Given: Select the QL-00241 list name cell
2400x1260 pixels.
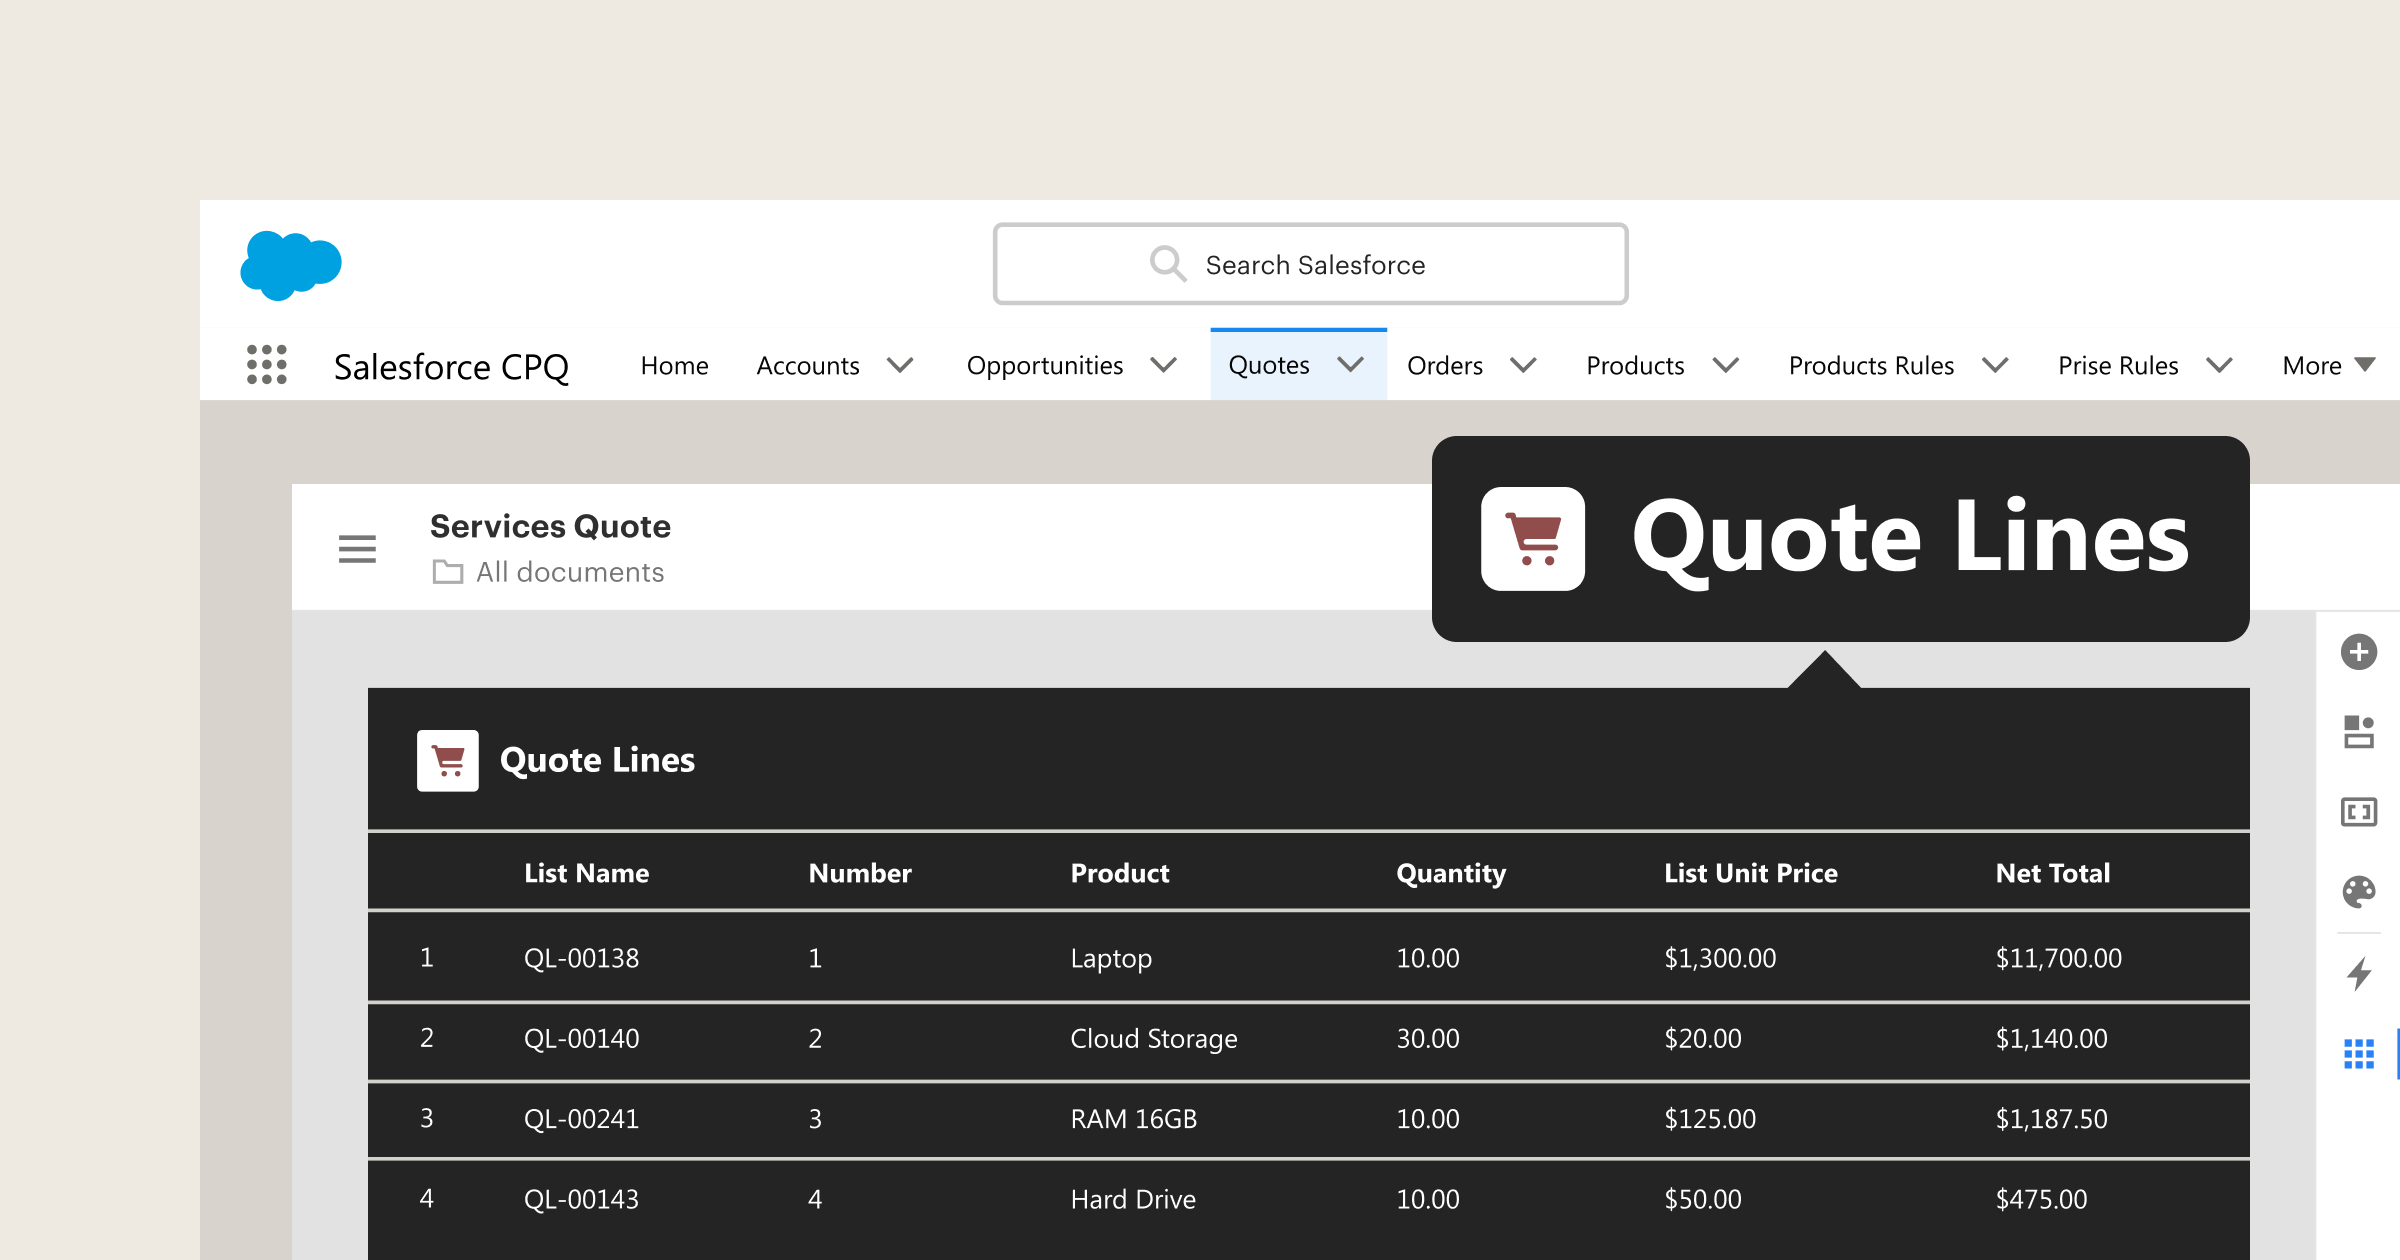Looking at the screenshot, I should (582, 1119).
